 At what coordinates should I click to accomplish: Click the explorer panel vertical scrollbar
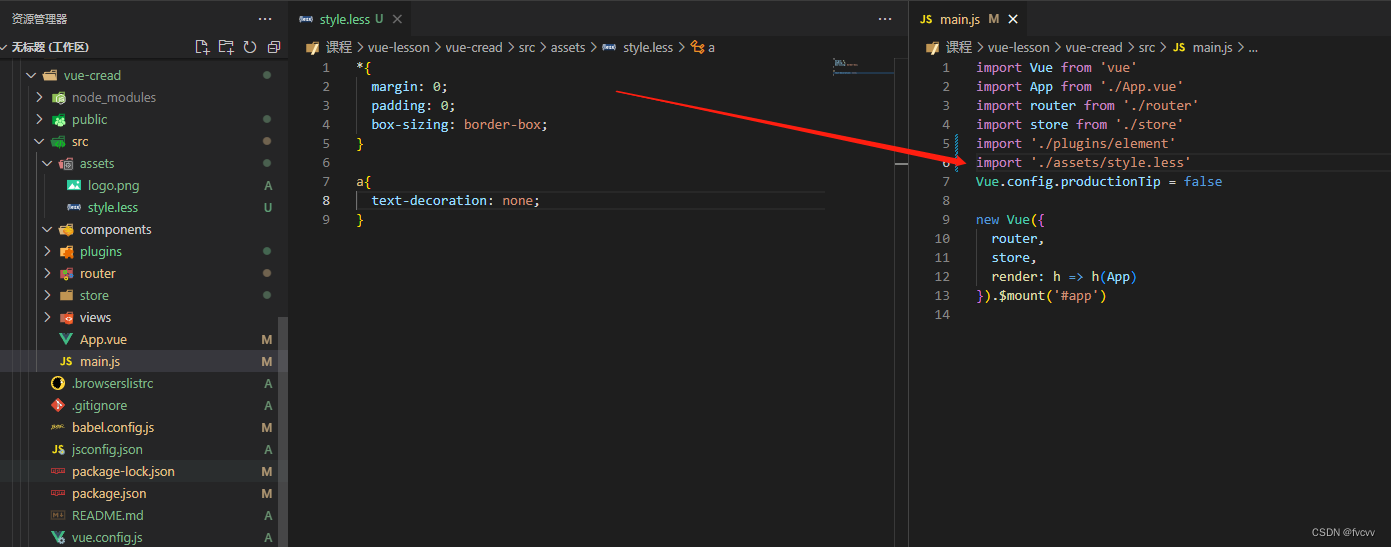pos(283,432)
